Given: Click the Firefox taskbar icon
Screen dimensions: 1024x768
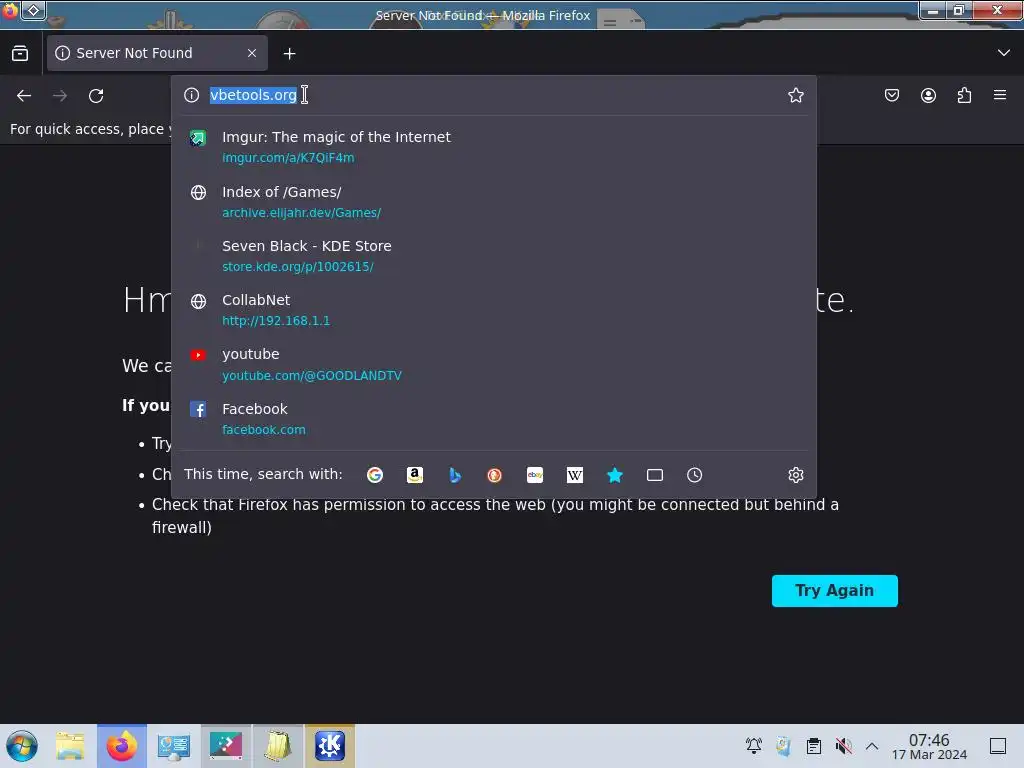Looking at the screenshot, I should [x=122, y=746].
